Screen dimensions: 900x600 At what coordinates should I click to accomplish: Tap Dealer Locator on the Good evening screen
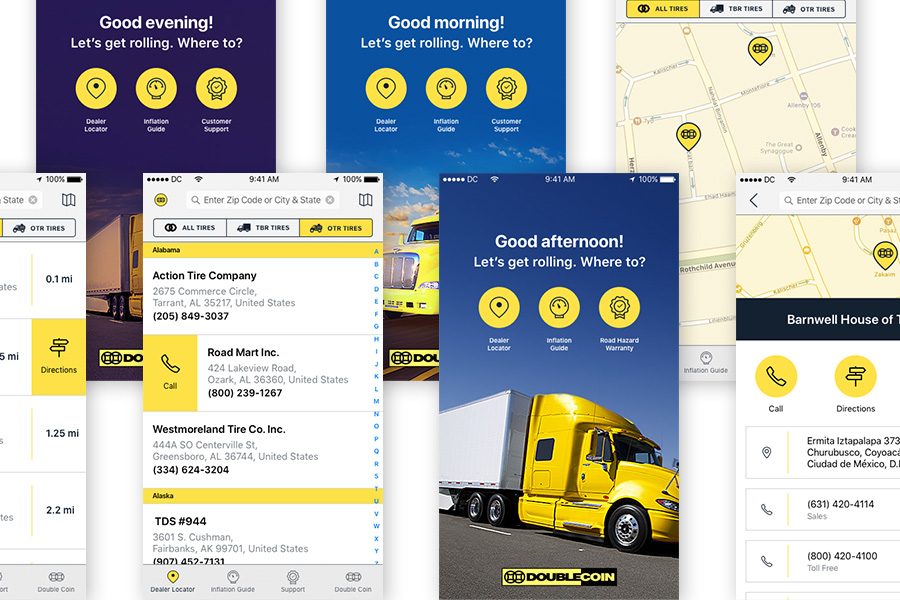click(x=96, y=88)
